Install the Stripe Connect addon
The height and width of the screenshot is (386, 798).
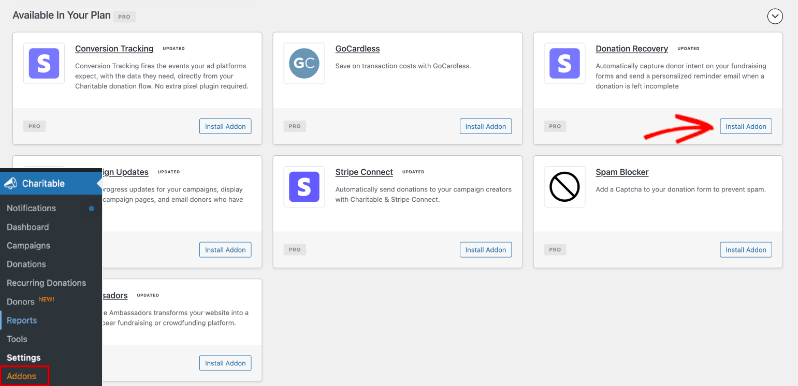(486, 250)
